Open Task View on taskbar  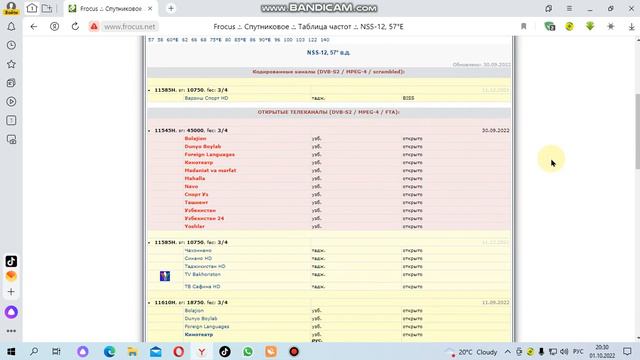click(x=56, y=351)
